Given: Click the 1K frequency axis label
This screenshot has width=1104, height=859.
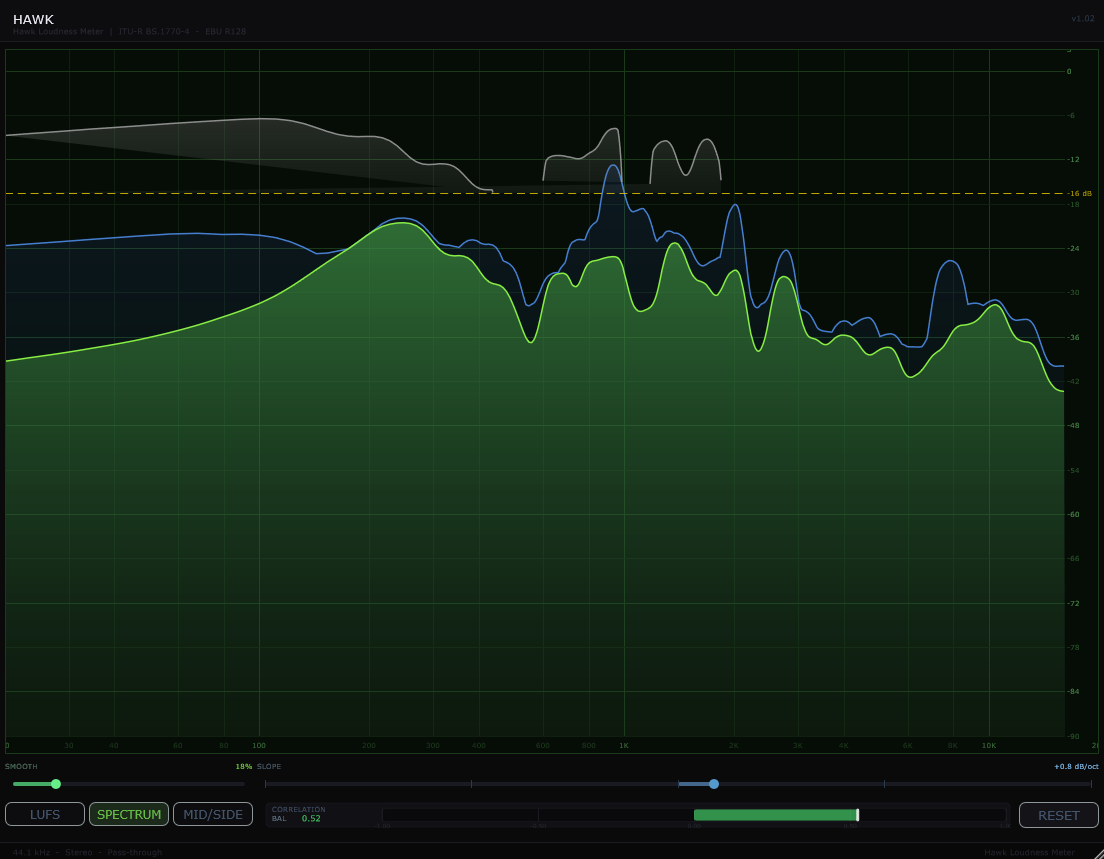Looking at the screenshot, I should click(624, 745).
